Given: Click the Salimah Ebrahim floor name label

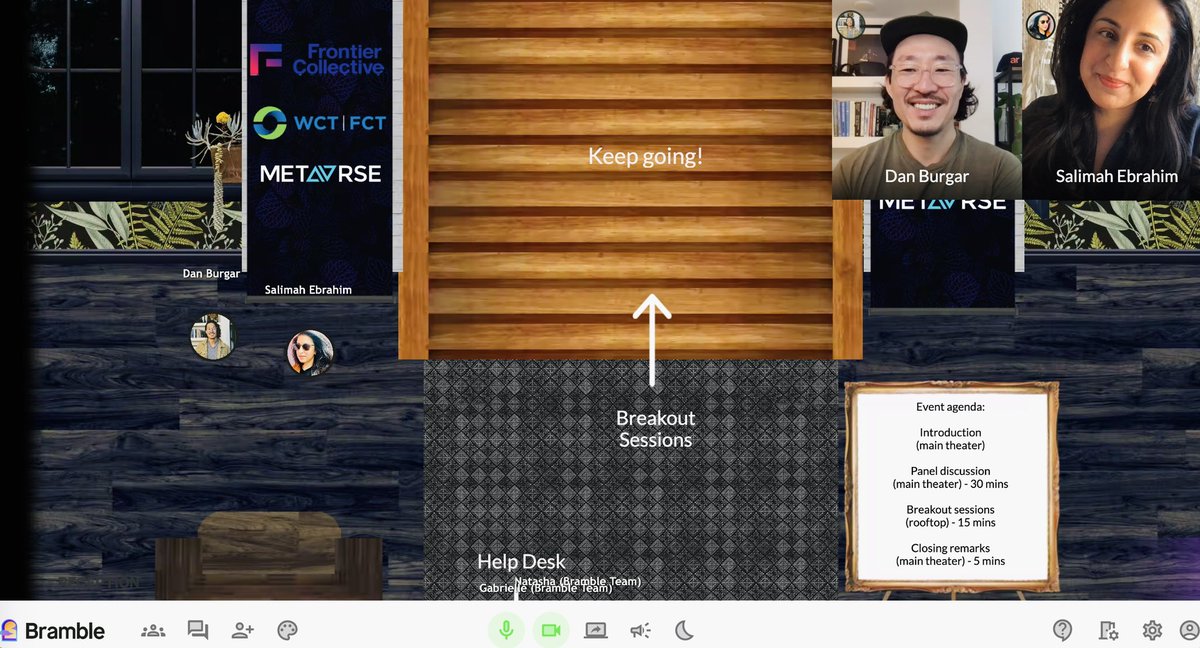Looking at the screenshot, I should tap(308, 290).
